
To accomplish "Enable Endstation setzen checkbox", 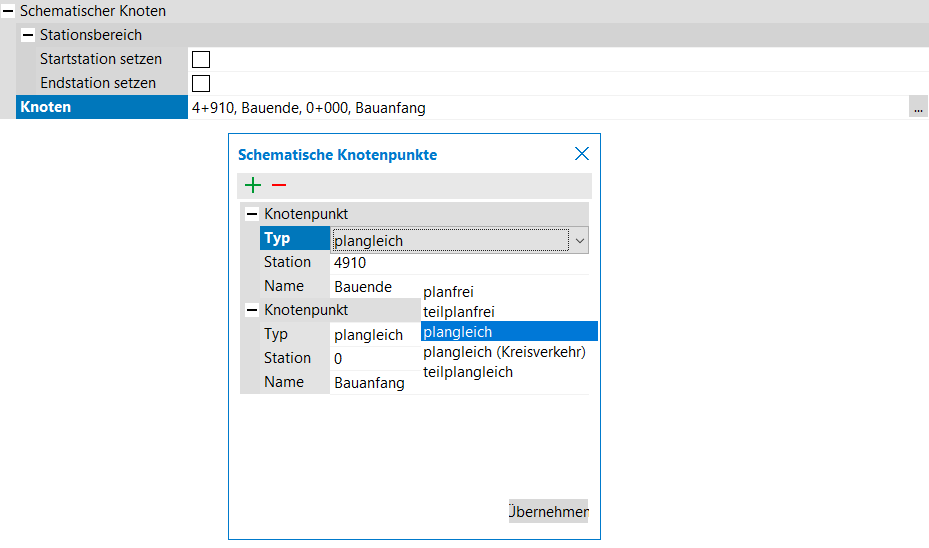I will 201,83.
